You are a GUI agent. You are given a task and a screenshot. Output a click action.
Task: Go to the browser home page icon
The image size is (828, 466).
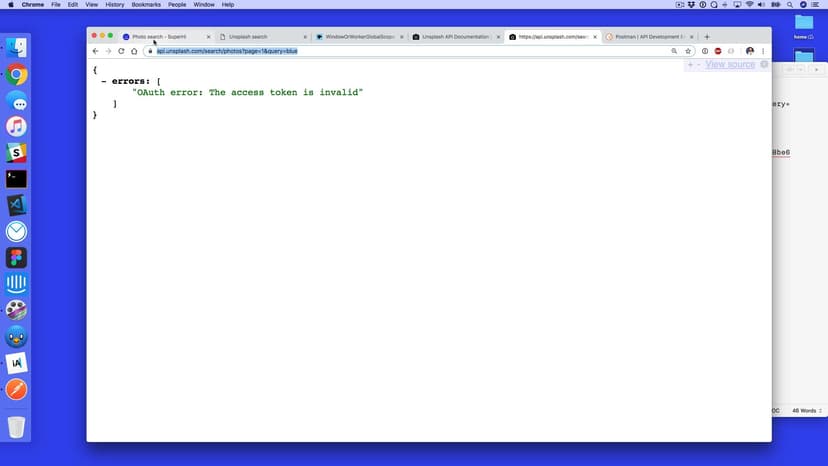(x=134, y=51)
